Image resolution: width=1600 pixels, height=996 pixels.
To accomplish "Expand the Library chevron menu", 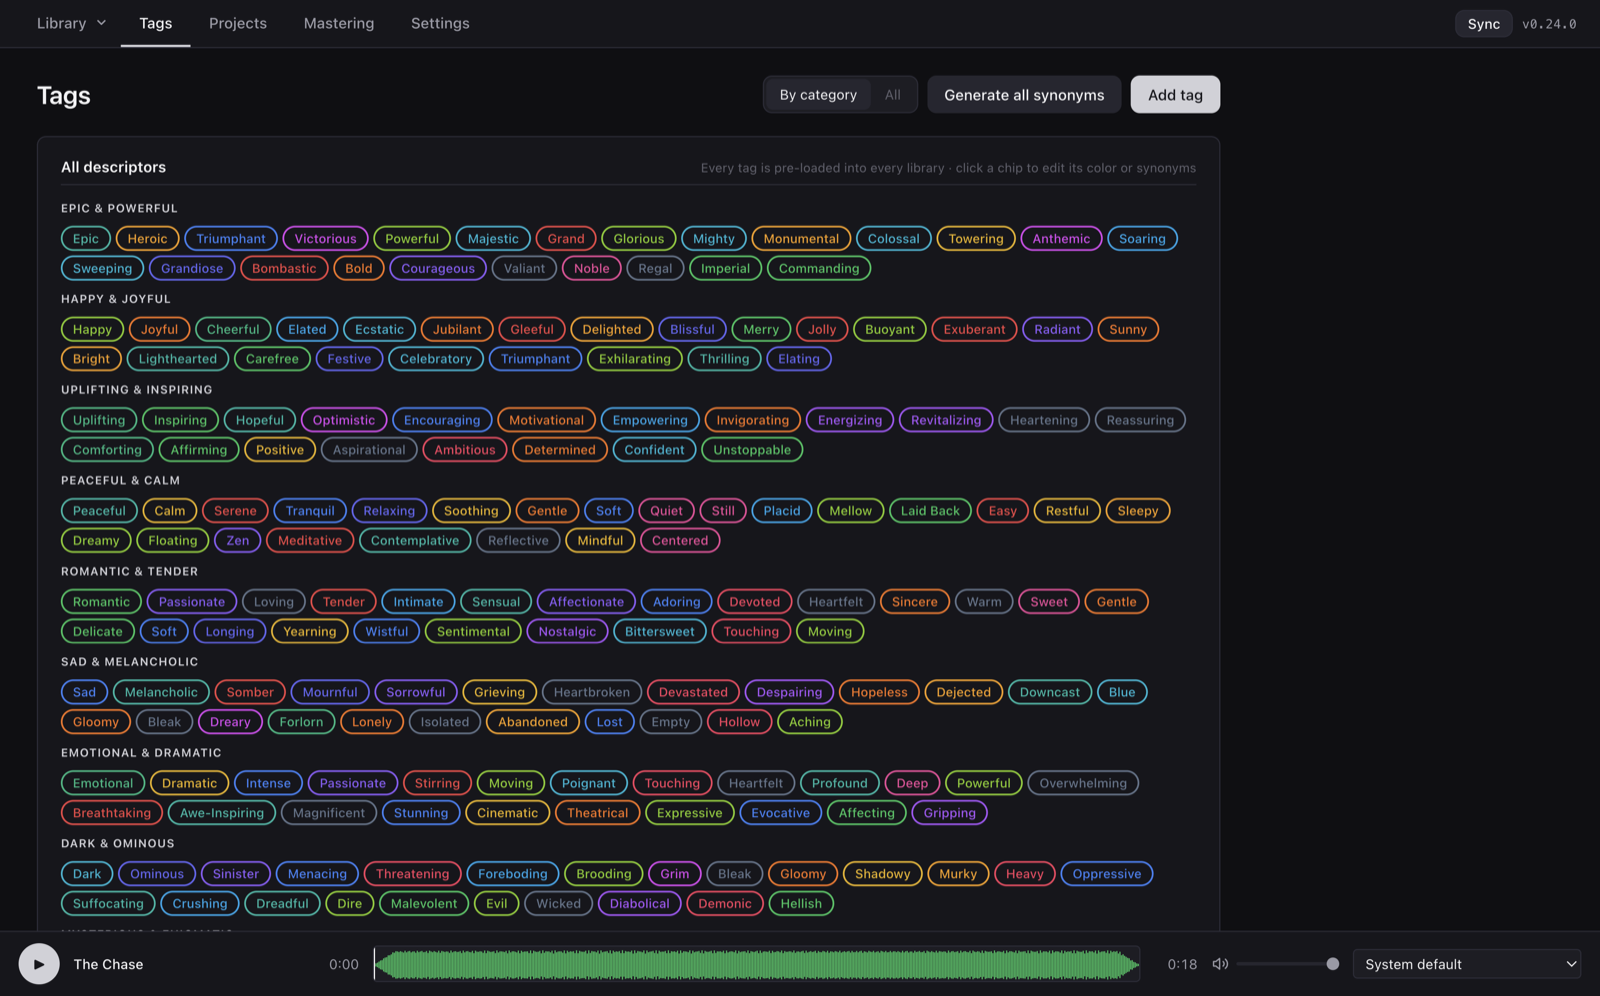I will tap(101, 23).
